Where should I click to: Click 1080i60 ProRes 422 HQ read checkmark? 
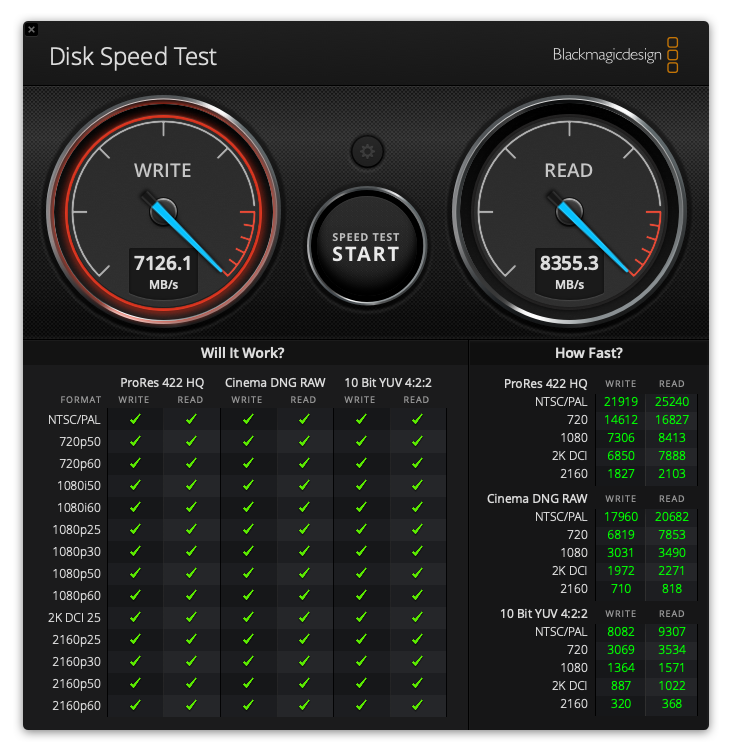click(191, 507)
